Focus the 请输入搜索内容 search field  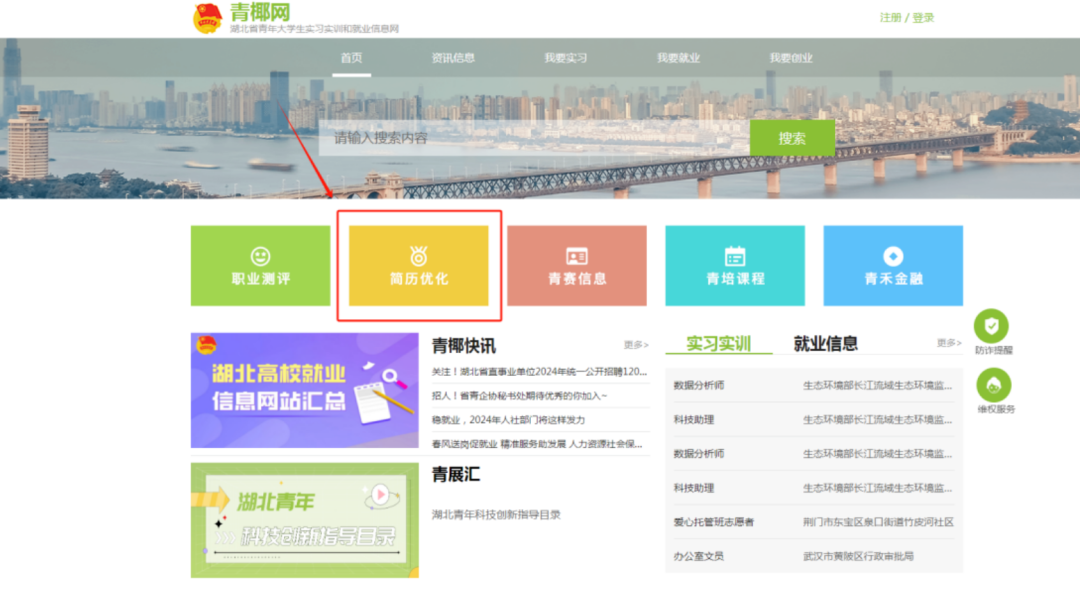click(x=534, y=138)
